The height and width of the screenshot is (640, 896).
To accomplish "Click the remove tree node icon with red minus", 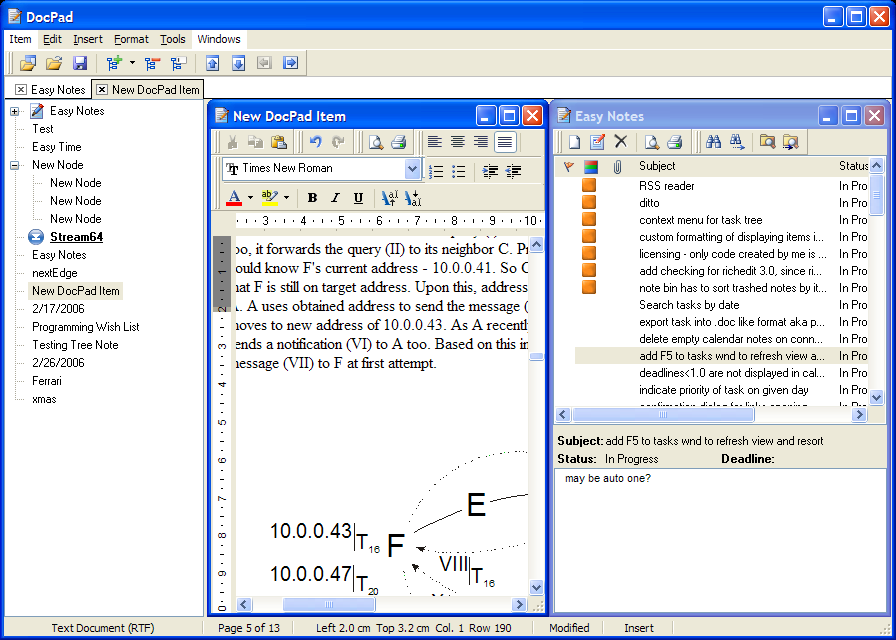I will [x=152, y=63].
